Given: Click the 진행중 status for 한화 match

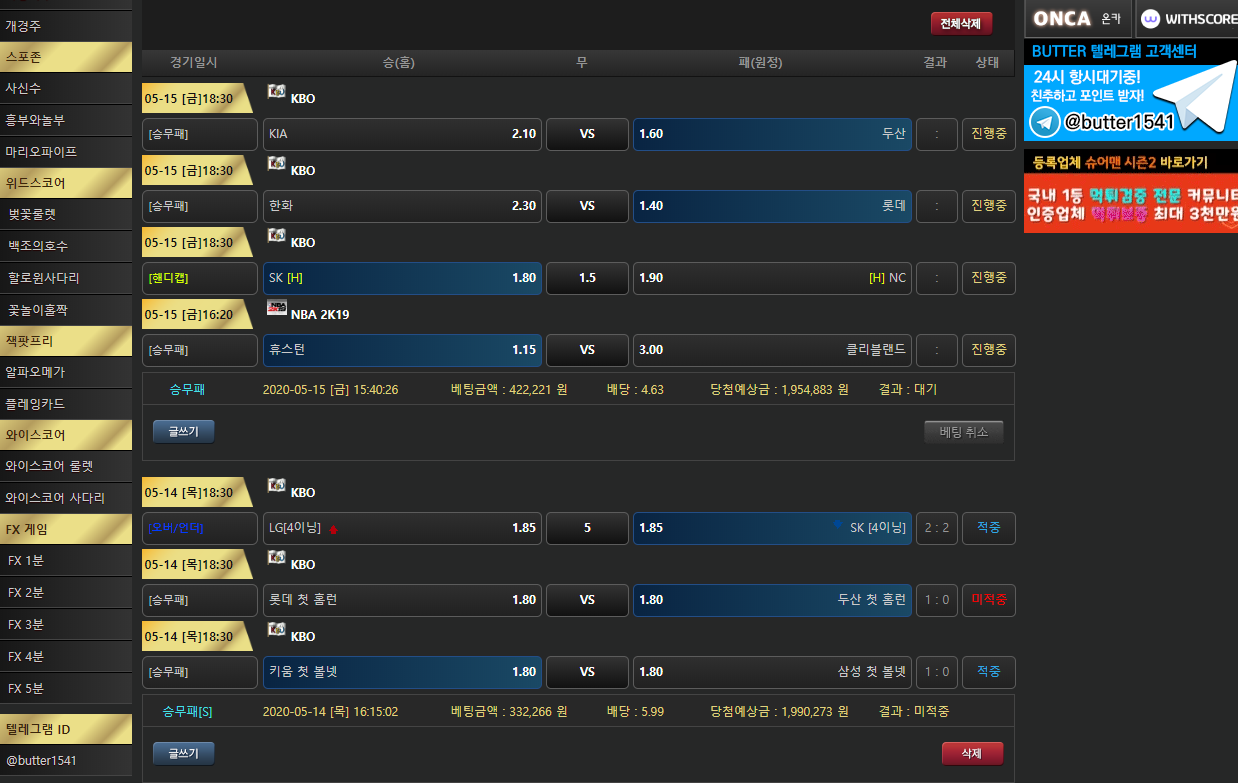Looking at the screenshot, I should (x=988, y=206).
